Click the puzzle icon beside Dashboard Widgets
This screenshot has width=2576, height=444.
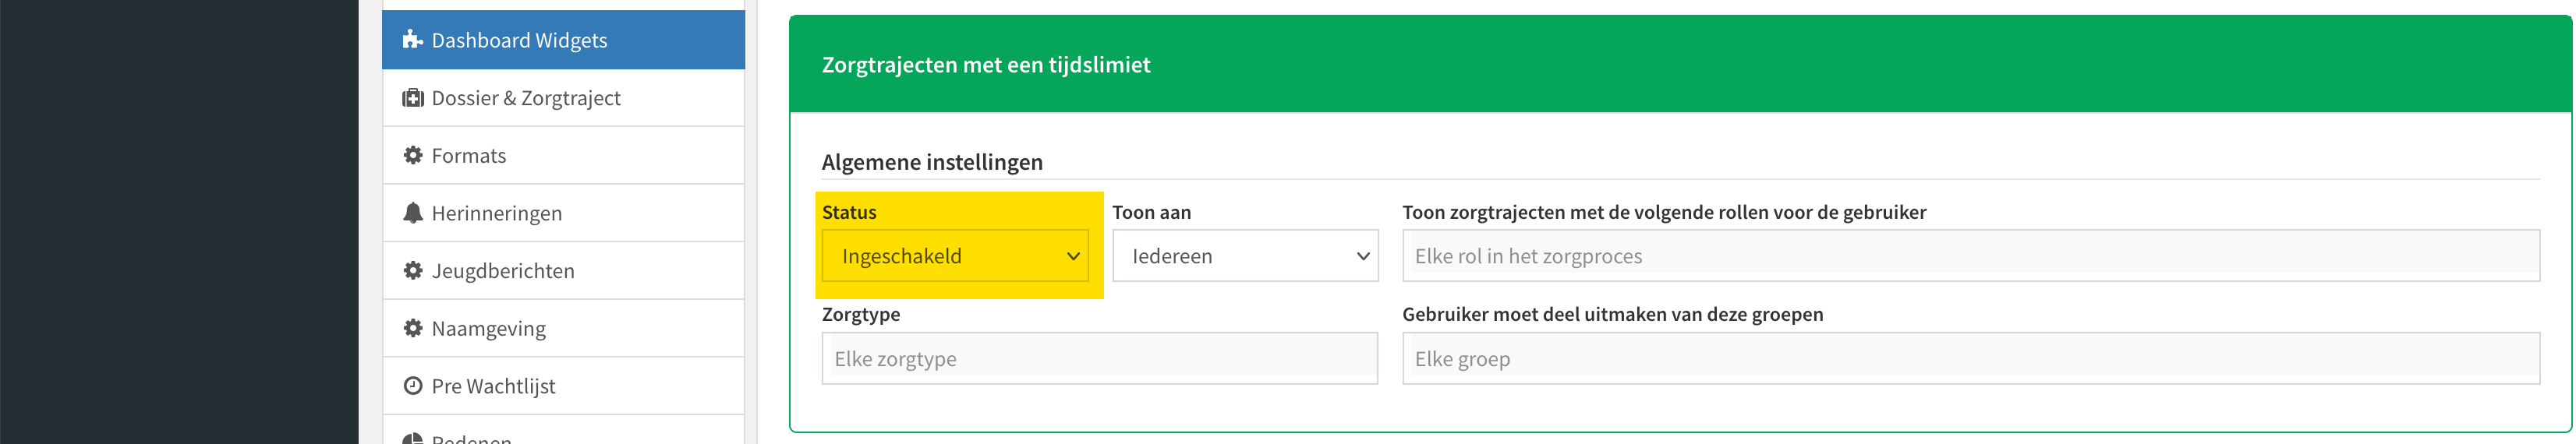pos(412,40)
